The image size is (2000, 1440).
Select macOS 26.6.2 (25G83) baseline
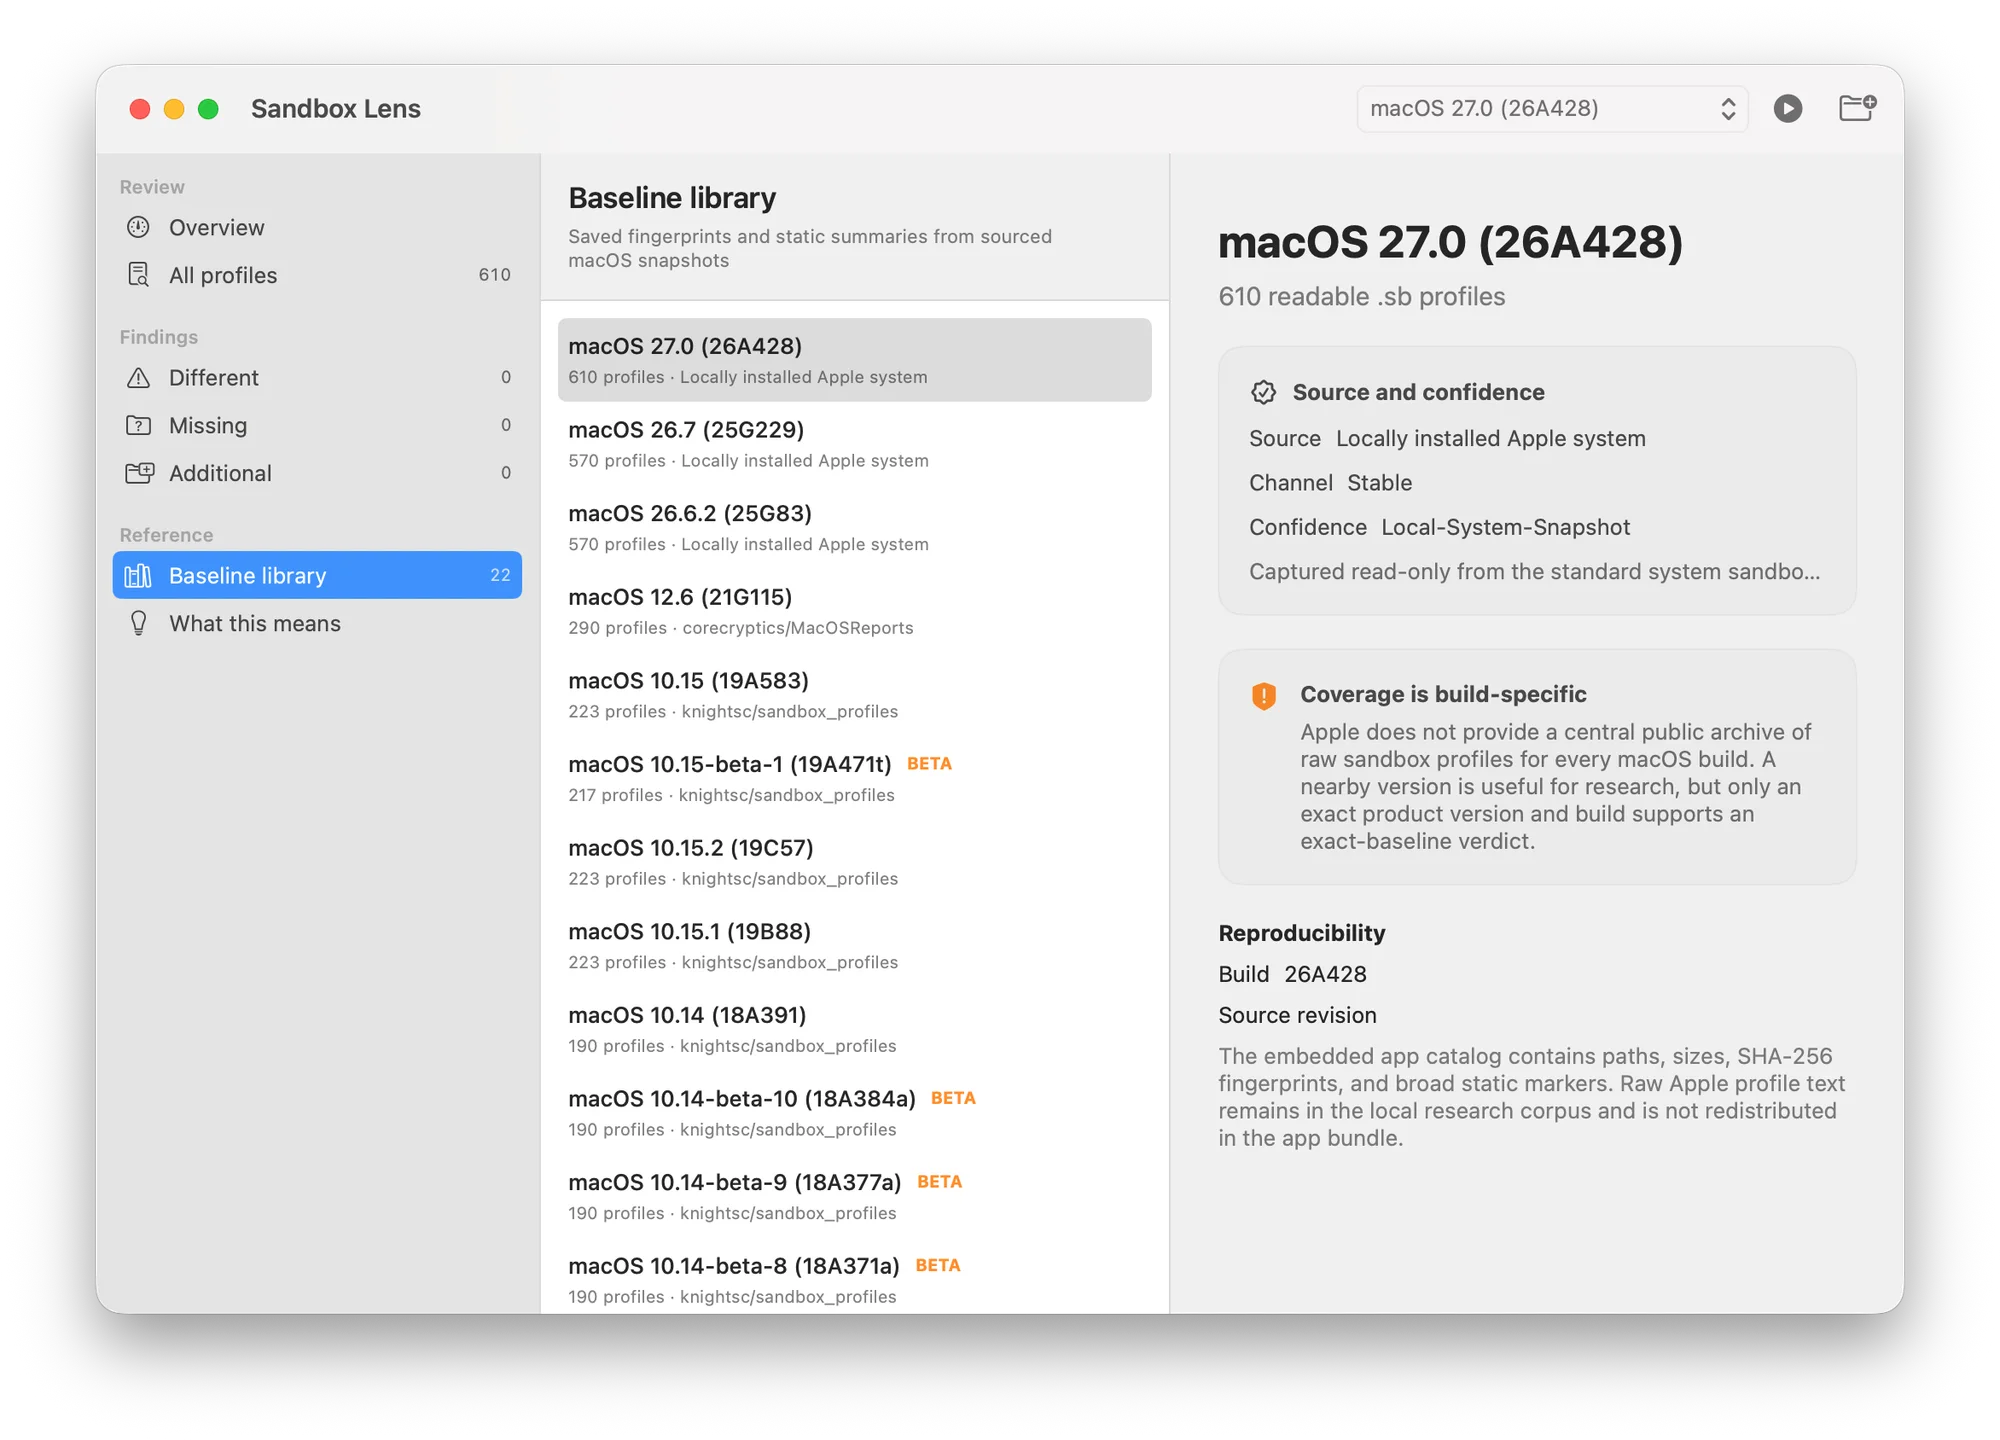point(854,527)
